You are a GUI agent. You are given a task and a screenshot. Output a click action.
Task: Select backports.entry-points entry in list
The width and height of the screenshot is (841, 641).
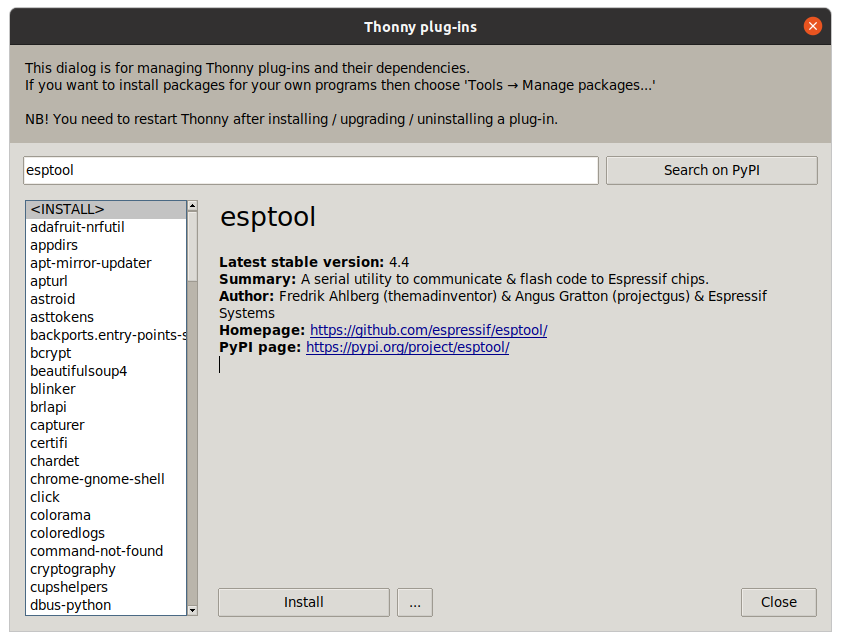coord(106,335)
